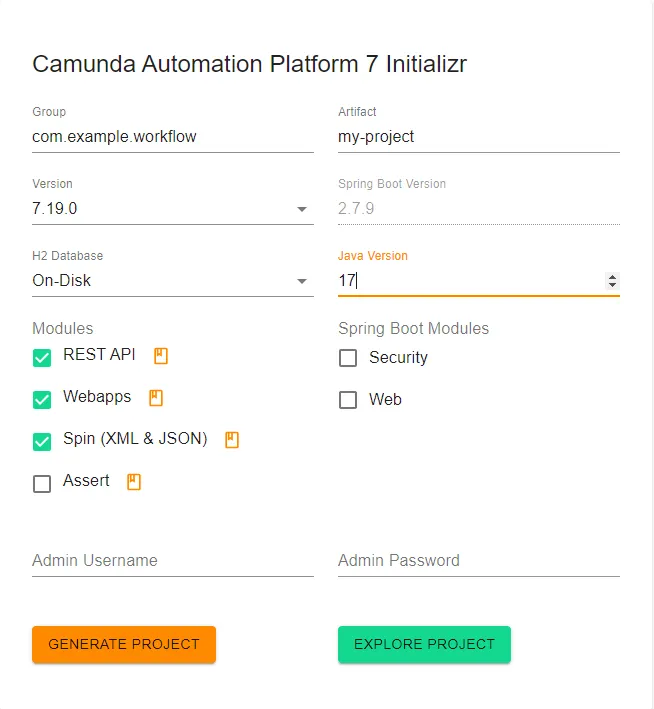Decrease Java Version with down arrow
This screenshot has height=709, width=654.
tap(612, 286)
